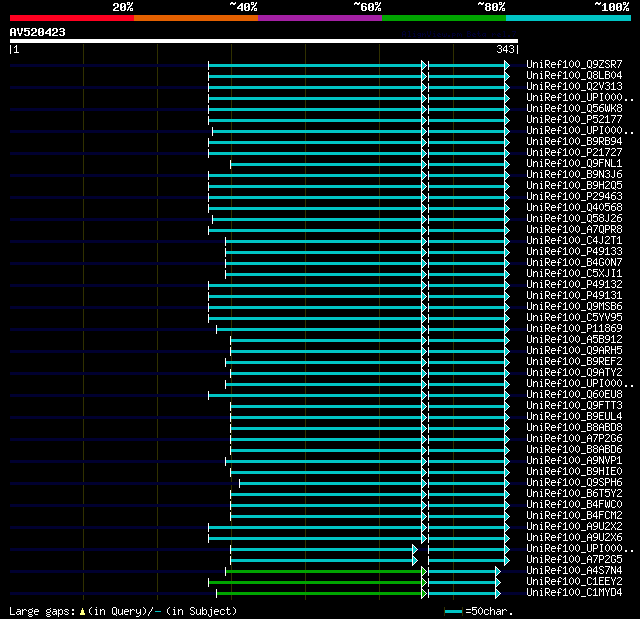Open the UniRef100_Q56WK8 entry
The height and width of the screenshot is (619, 640).
click(574, 109)
